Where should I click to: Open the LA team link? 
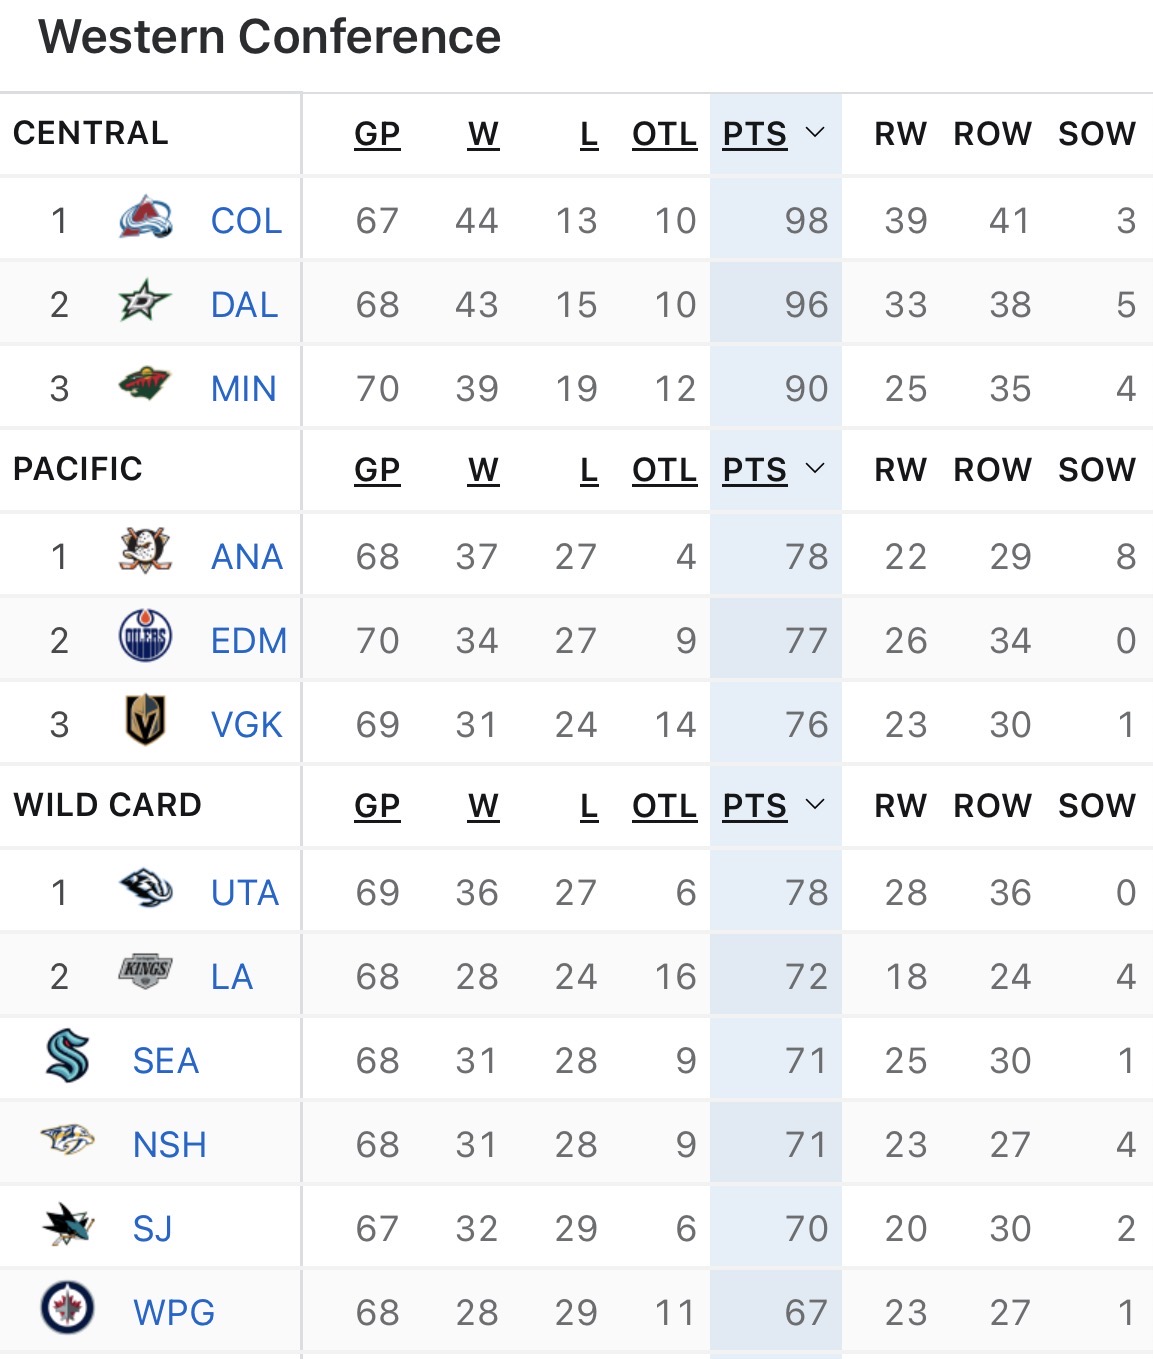231,977
